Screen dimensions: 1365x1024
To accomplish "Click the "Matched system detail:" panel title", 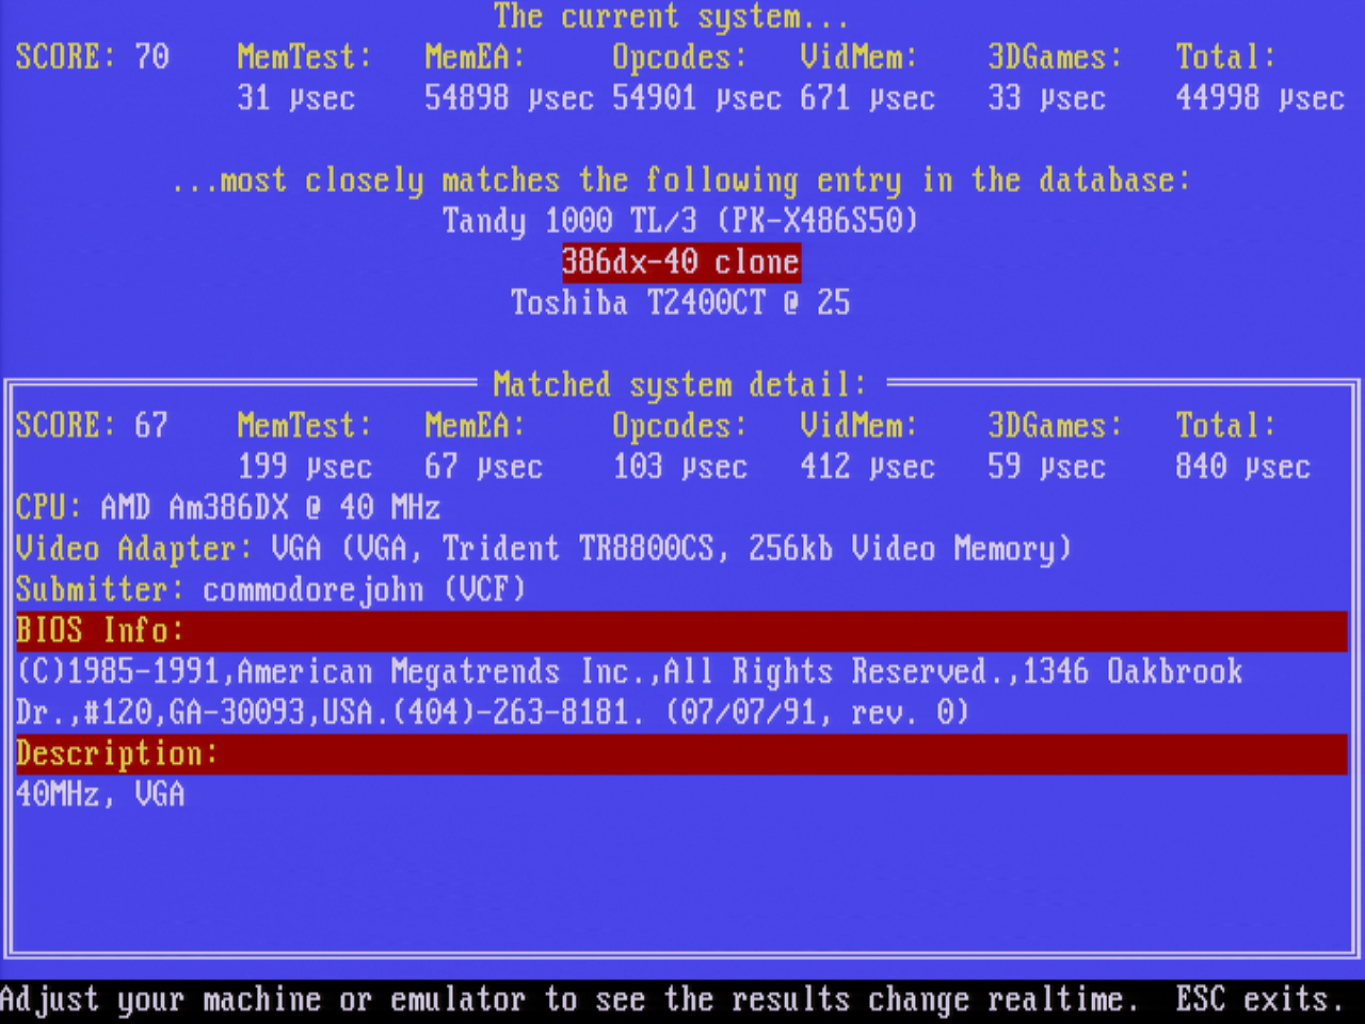I will click(680, 385).
